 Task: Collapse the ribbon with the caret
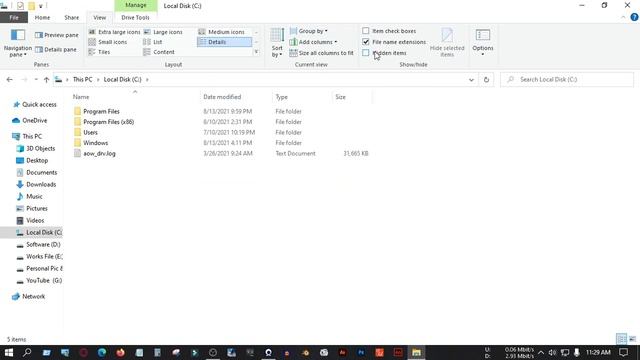(623, 17)
